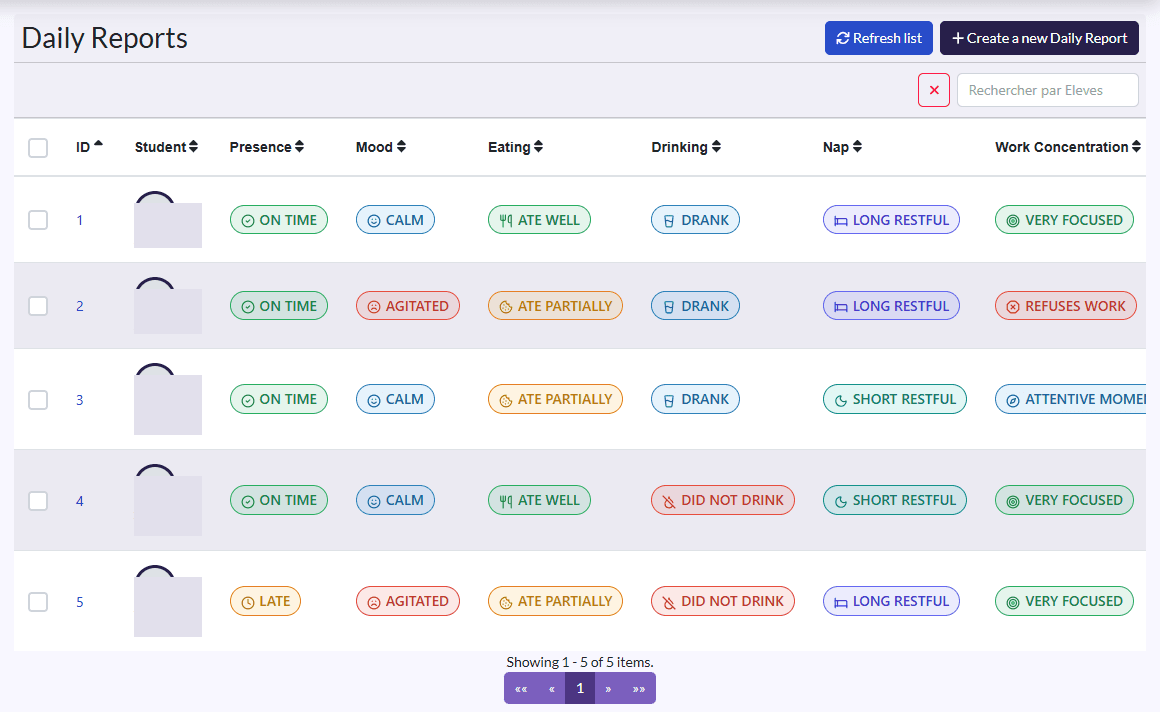The height and width of the screenshot is (712, 1160).
Task: Click the DID NOT DRINK badge in row 5
Action: tap(723, 601)
